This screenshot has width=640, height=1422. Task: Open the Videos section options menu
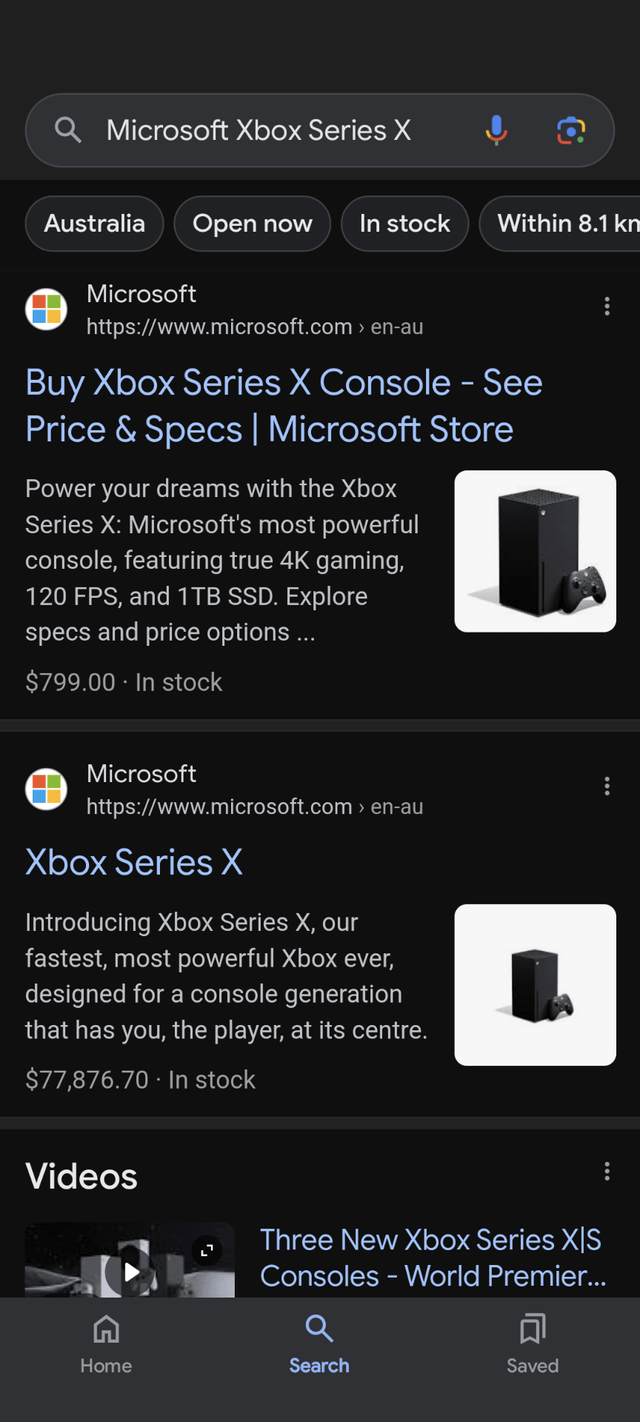[607, 1172]
